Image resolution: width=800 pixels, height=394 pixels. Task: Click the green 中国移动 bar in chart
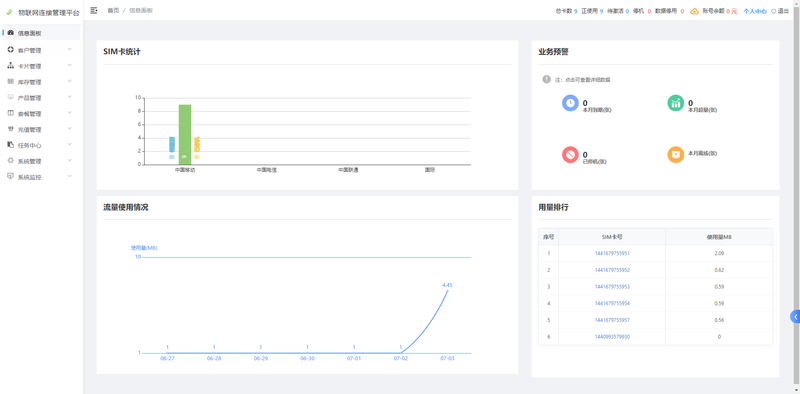click(x=185, y=134)
